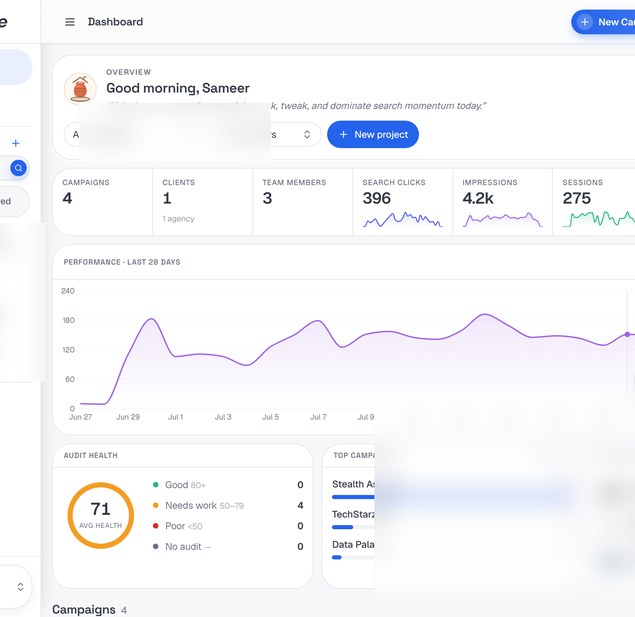Open the Clients stat card
This screenshot has height=617, width=635.
click(x=202, y=202)
